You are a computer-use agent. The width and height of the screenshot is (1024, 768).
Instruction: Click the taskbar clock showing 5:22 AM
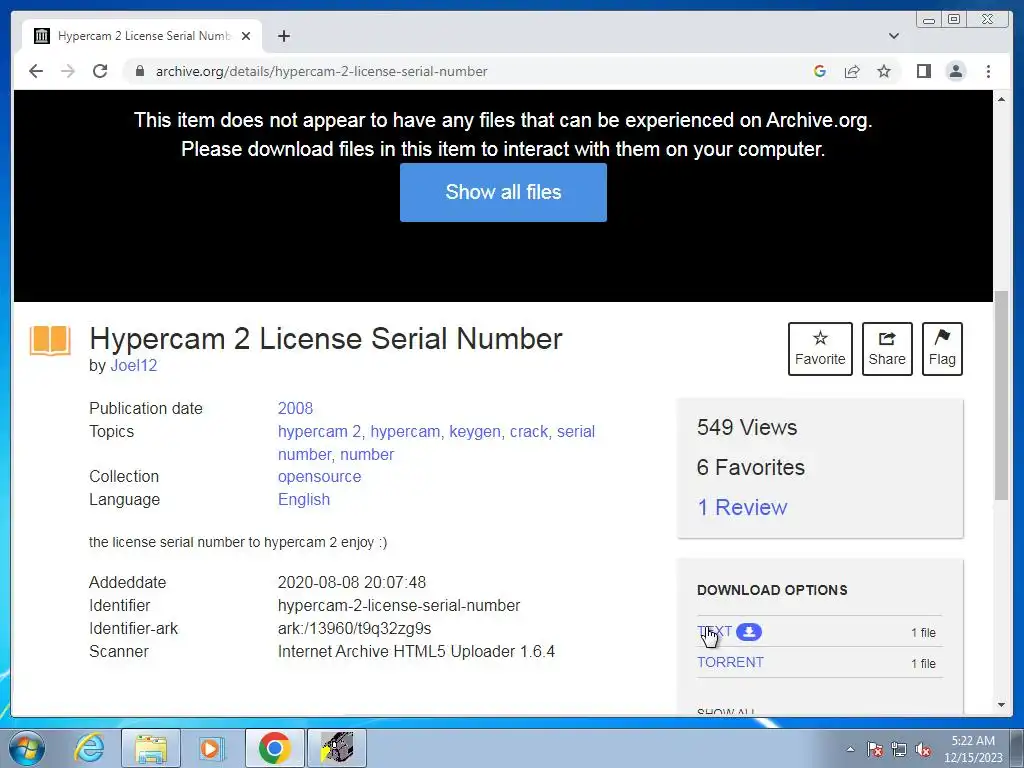point(973,749)
